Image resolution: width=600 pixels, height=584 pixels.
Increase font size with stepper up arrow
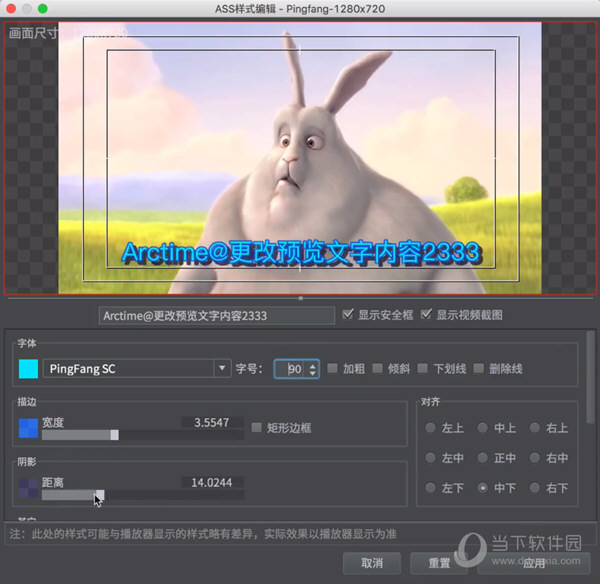click(x=313, y=365)
